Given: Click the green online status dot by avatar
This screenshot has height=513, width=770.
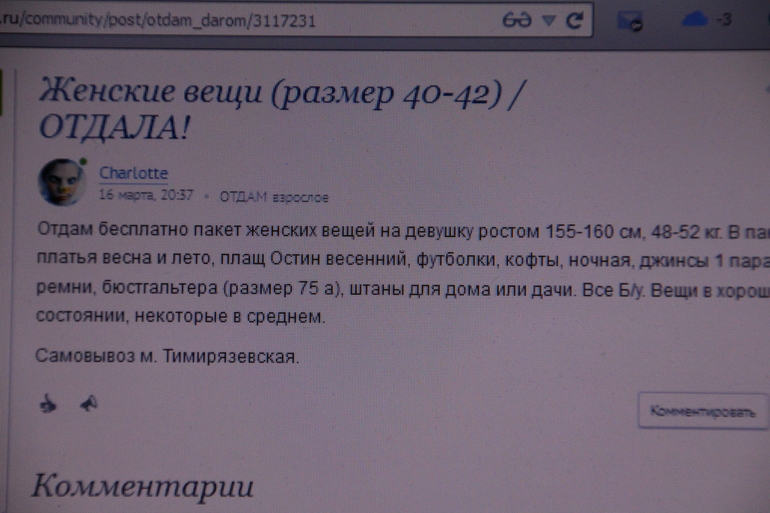Looking at the screenshot, I should 83,161.
